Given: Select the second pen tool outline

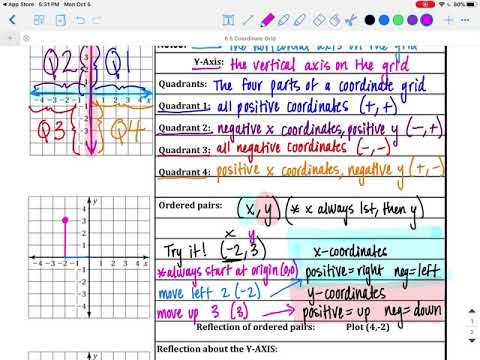Looking at the screenshot, I should point(283,20).
